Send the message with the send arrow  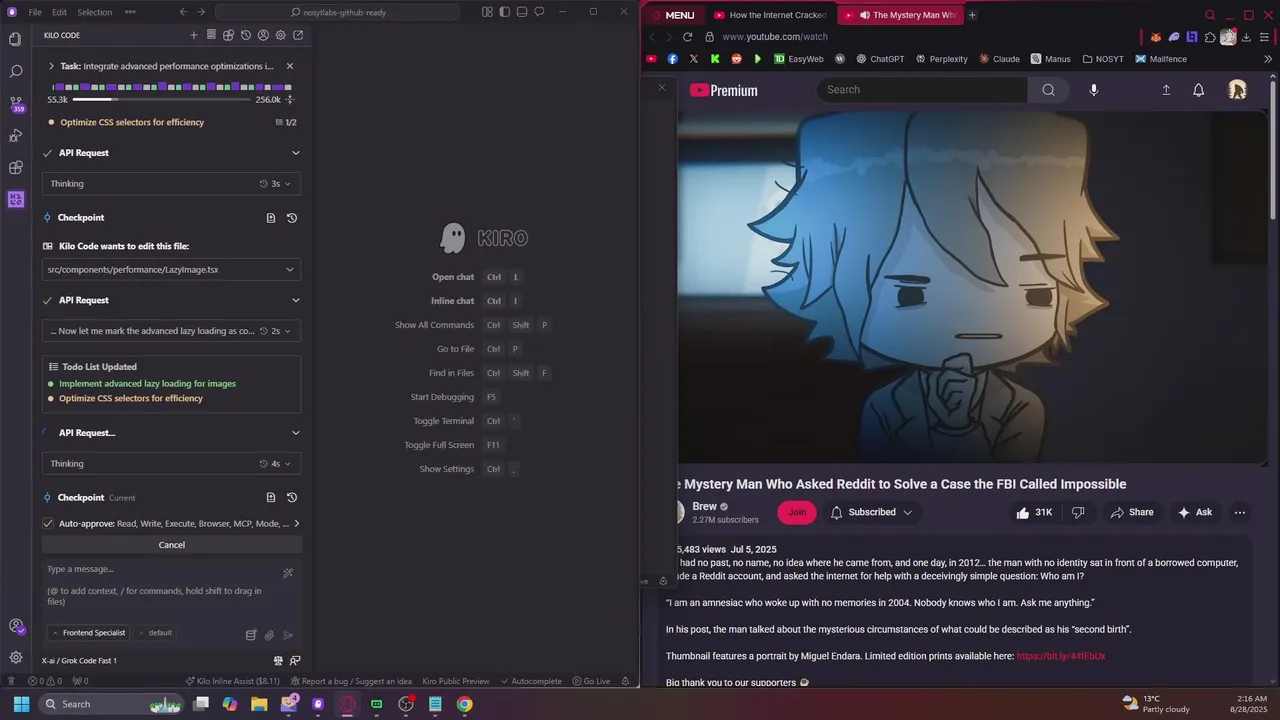tap(288, 634)
